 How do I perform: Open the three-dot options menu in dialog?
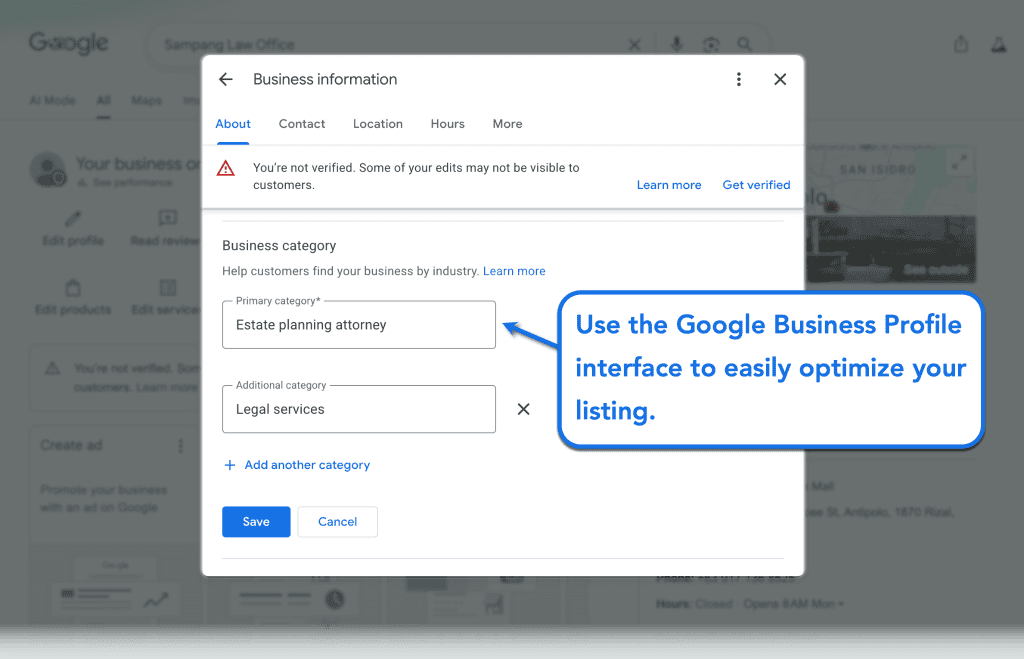(x=739, y=79)
